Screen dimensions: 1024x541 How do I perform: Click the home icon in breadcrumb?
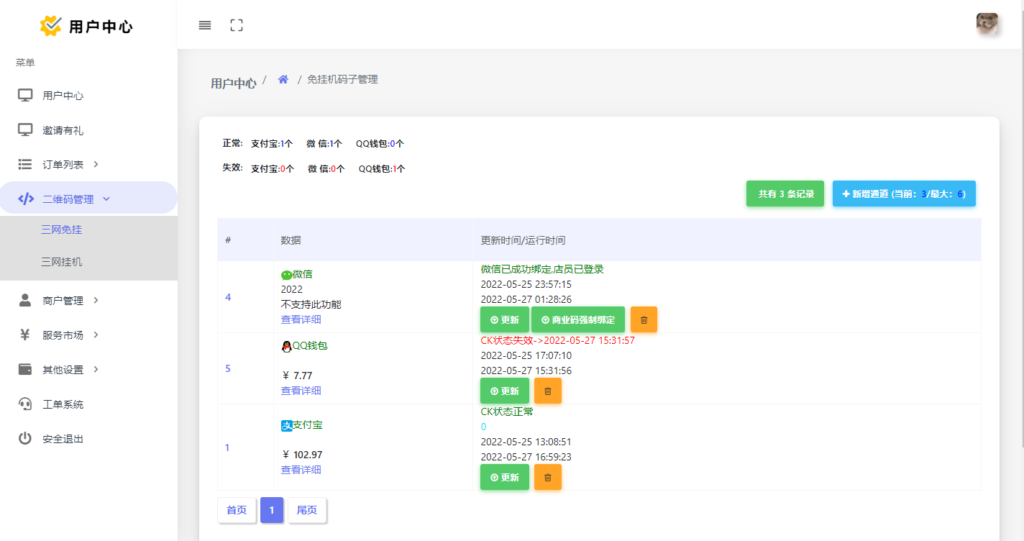coord(283,80)
